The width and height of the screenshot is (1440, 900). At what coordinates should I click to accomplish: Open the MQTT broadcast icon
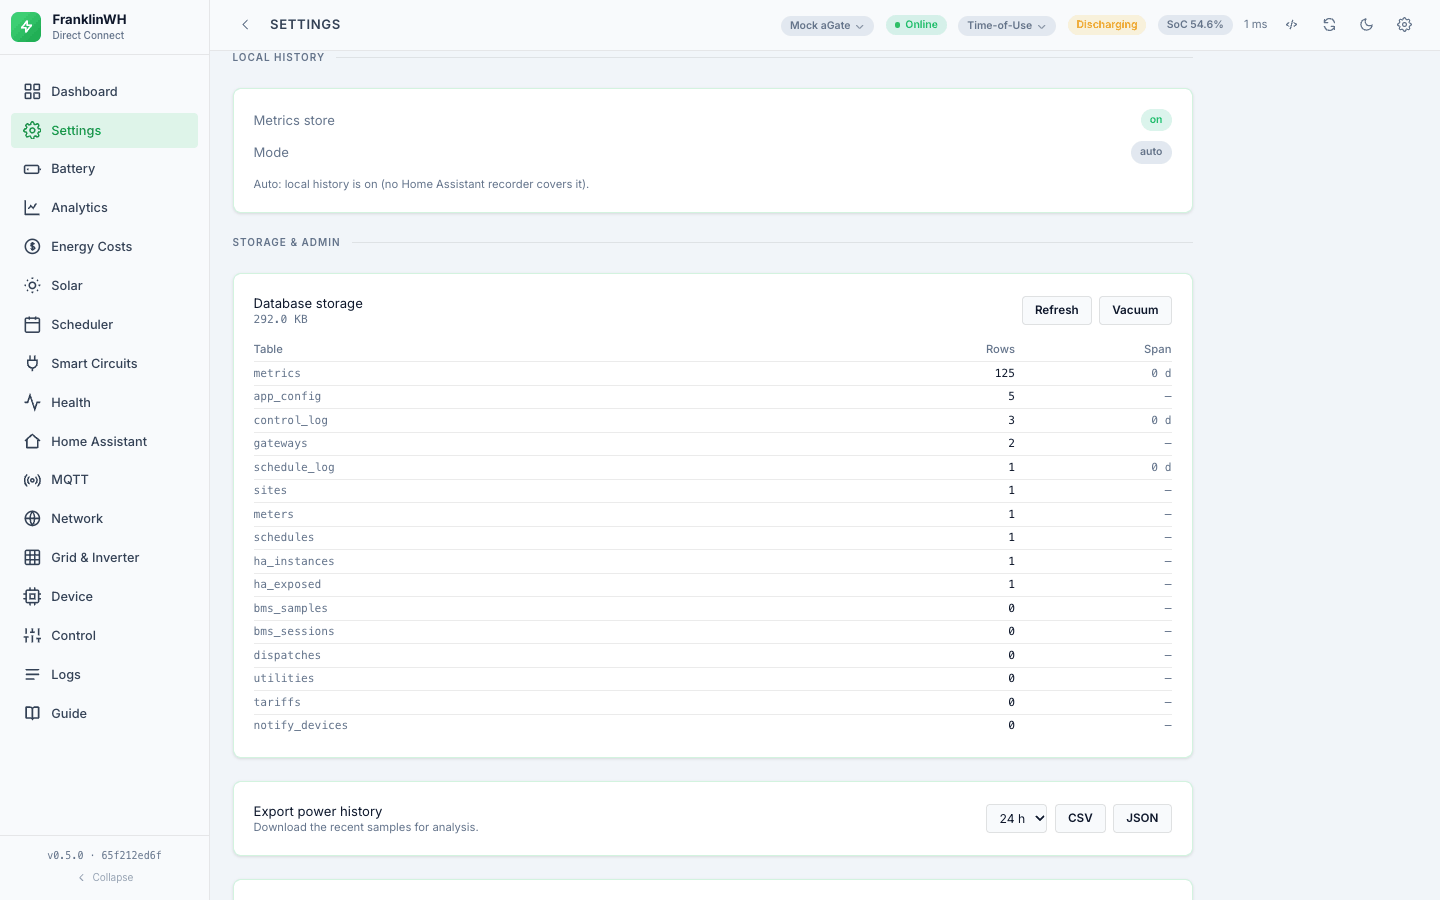(32, 480)
